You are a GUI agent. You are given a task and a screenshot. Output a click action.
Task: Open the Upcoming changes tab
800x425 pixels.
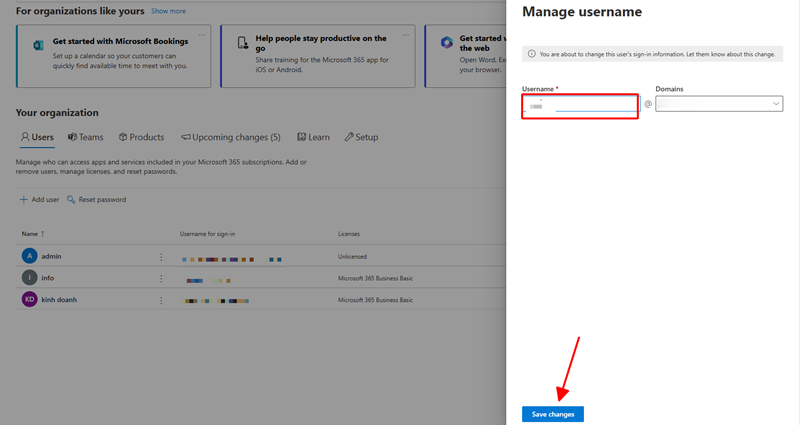(x=231, y=137)
